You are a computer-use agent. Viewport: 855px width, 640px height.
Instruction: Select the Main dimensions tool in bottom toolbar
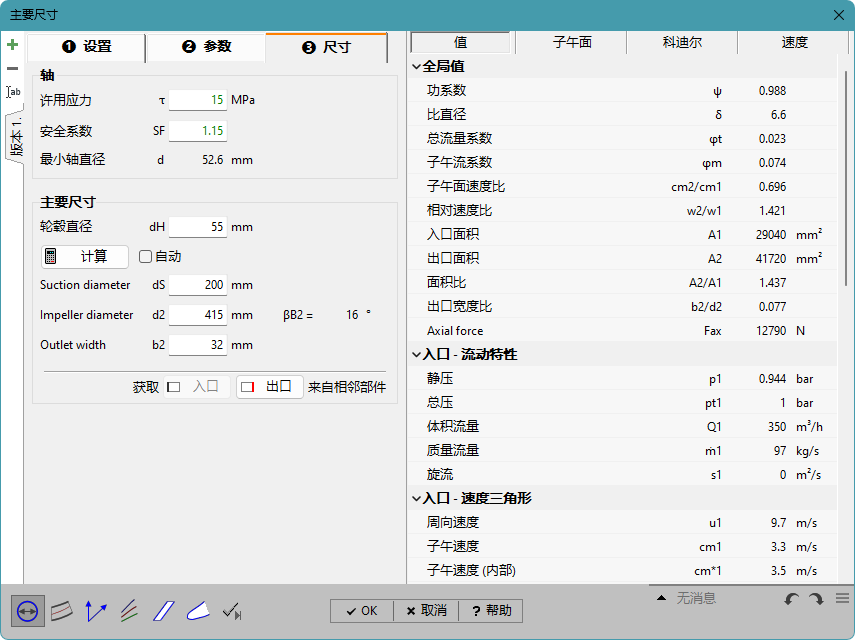pos(27,610)
